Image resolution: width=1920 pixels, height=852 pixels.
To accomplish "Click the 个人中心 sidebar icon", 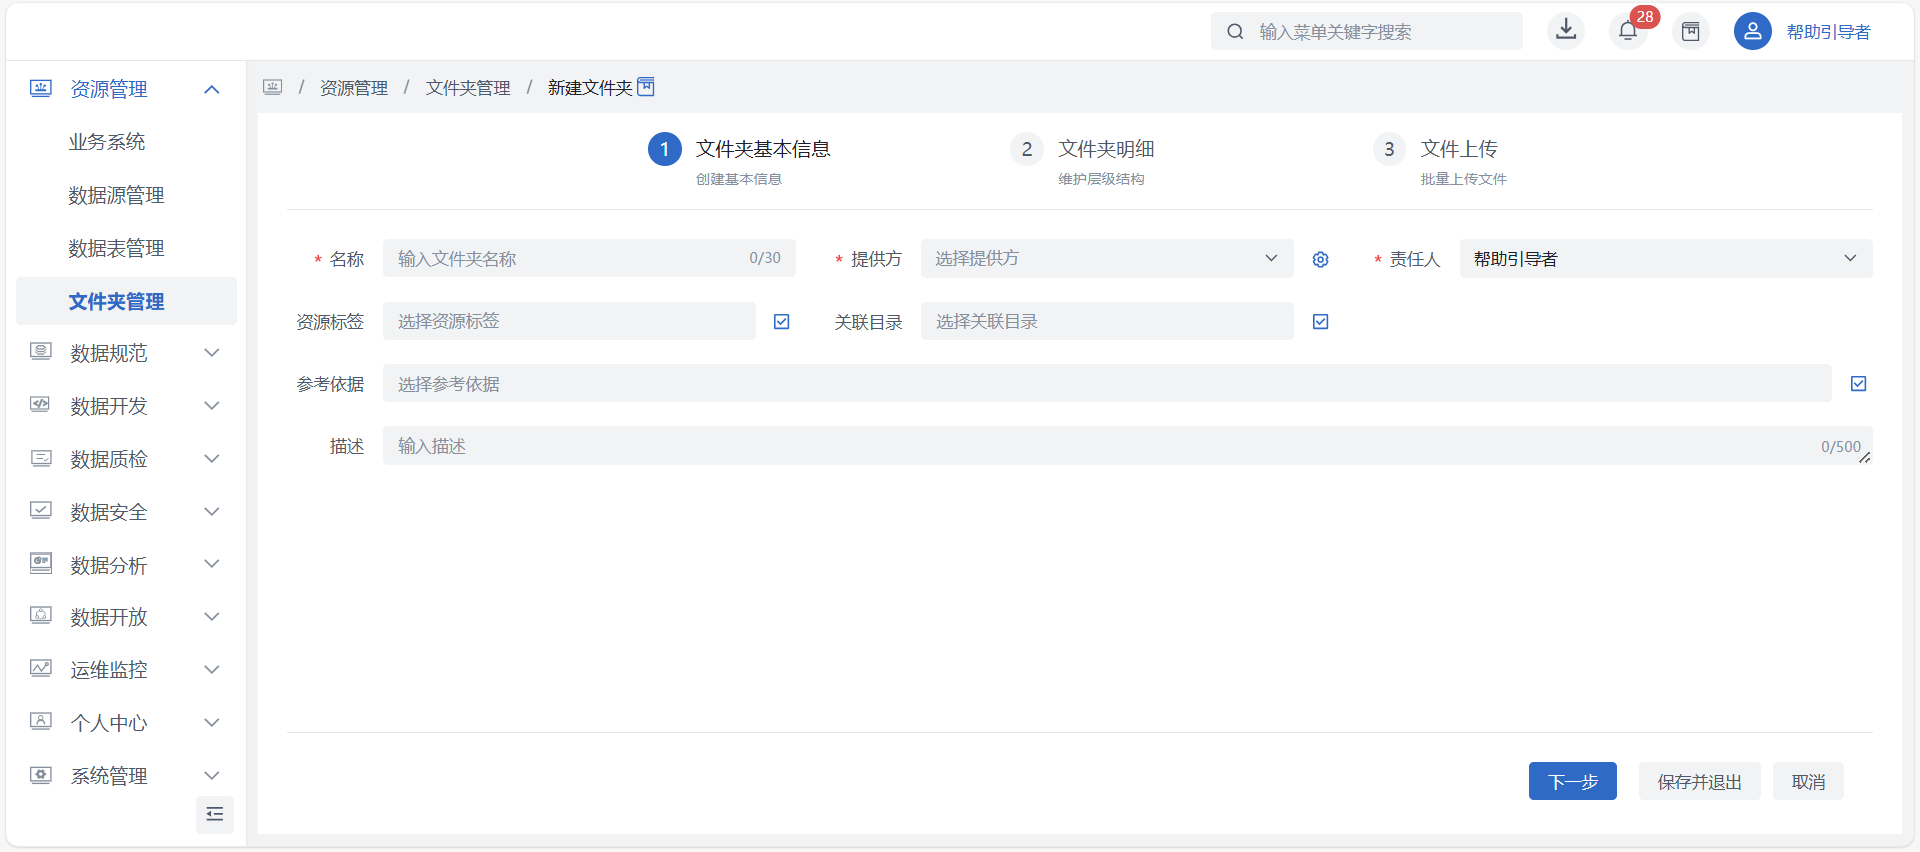I will pyautogui.click(x=40, y=722).
